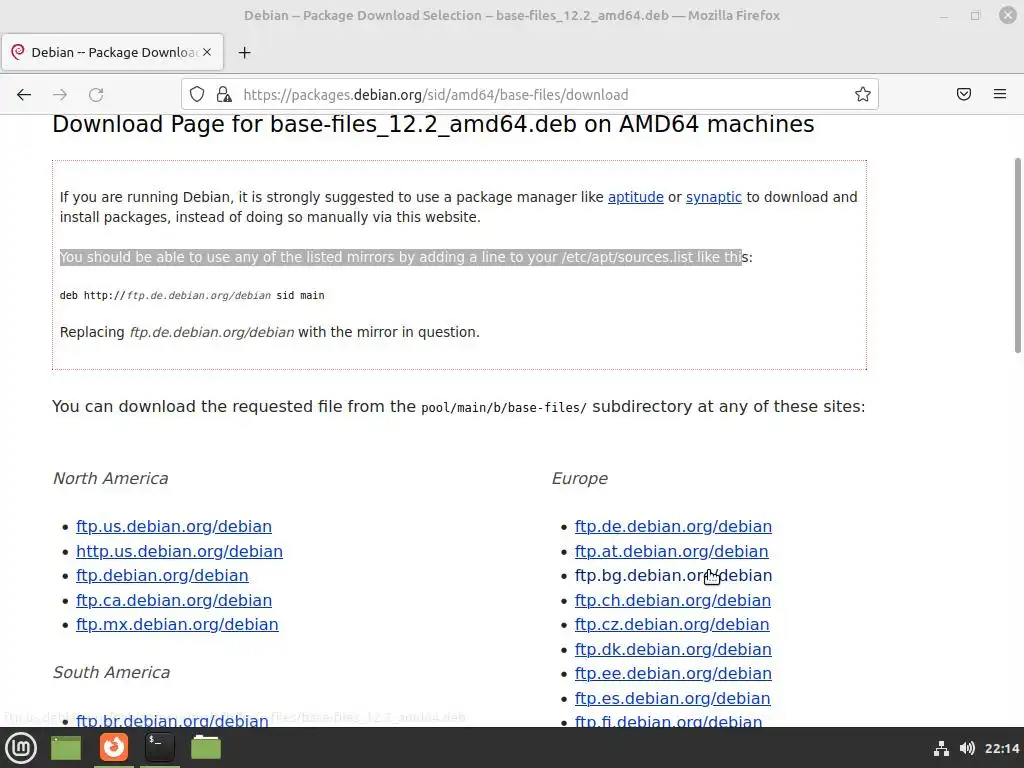Select the Debian Package Download tab
This screenshot has width=1024, height=768.
click(112, 52)
